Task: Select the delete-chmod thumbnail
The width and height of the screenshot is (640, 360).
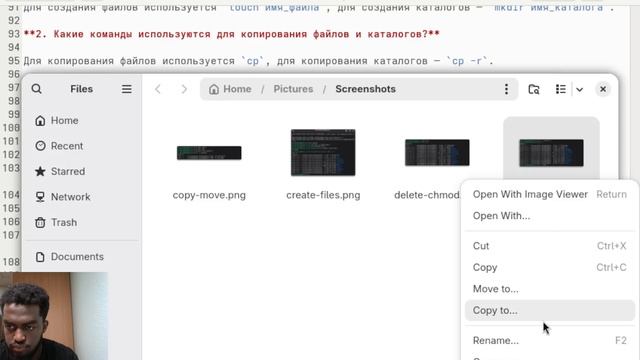Action: tap(437, 153)
